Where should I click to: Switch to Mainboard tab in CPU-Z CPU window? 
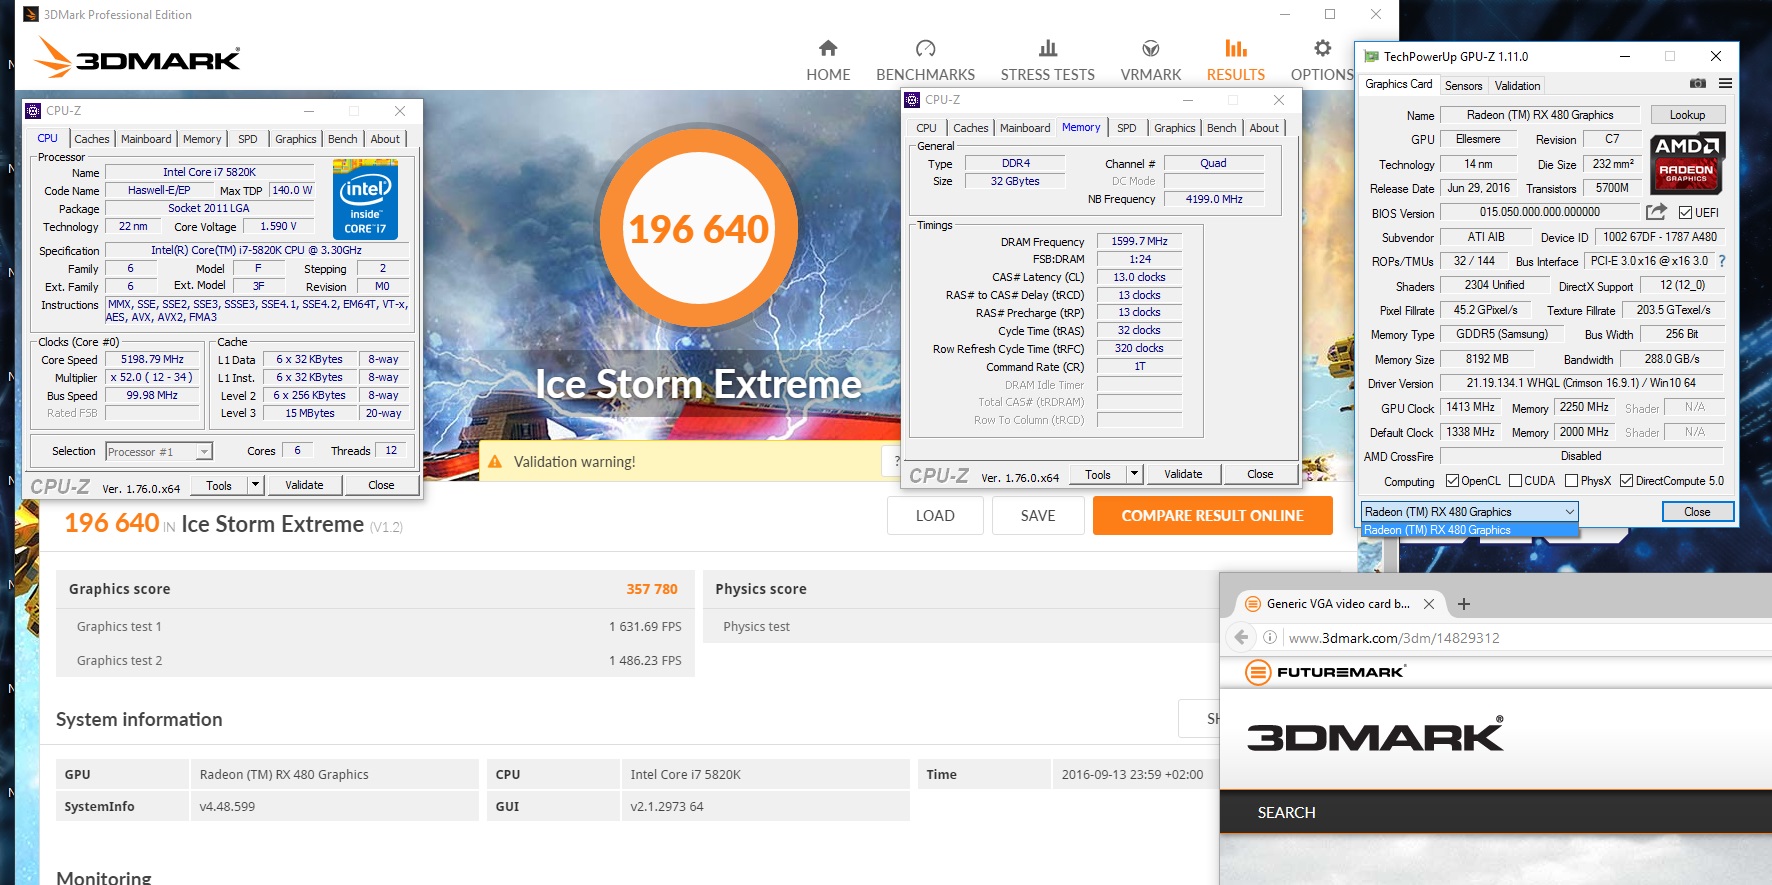click(146, 139)
